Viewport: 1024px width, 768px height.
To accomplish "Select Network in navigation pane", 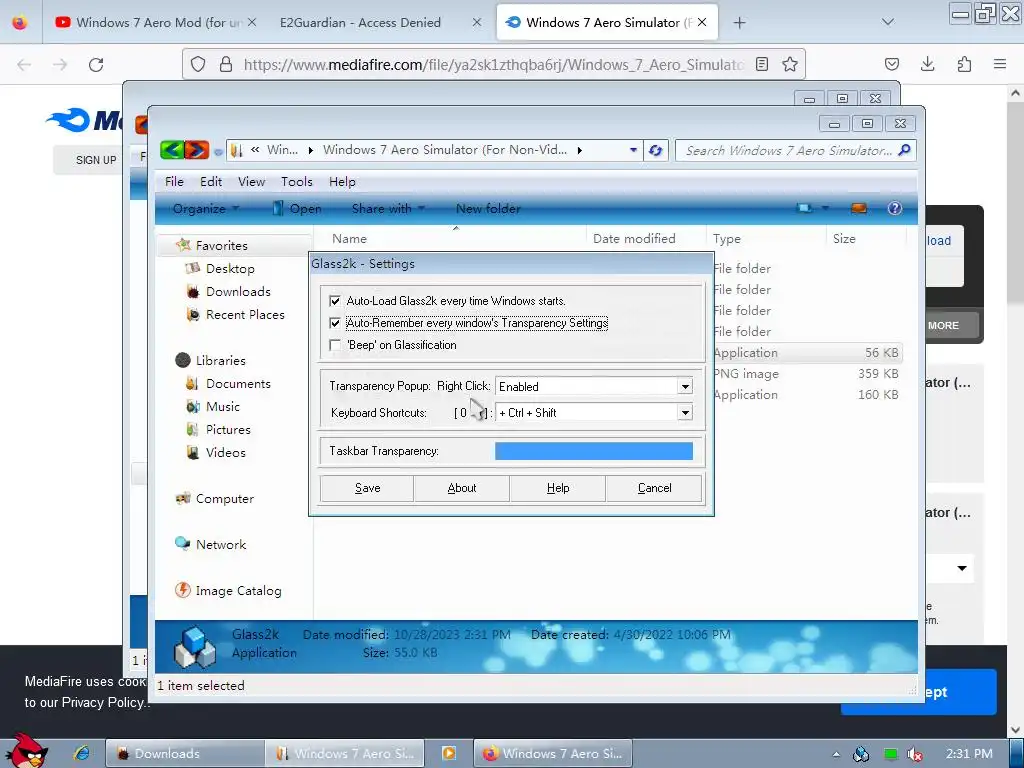I will 221,545.
